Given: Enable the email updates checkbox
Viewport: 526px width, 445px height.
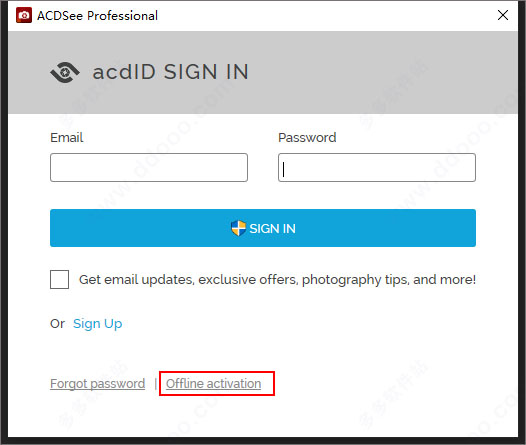Looking at the screenshot, I should click(x=59, y=279).
